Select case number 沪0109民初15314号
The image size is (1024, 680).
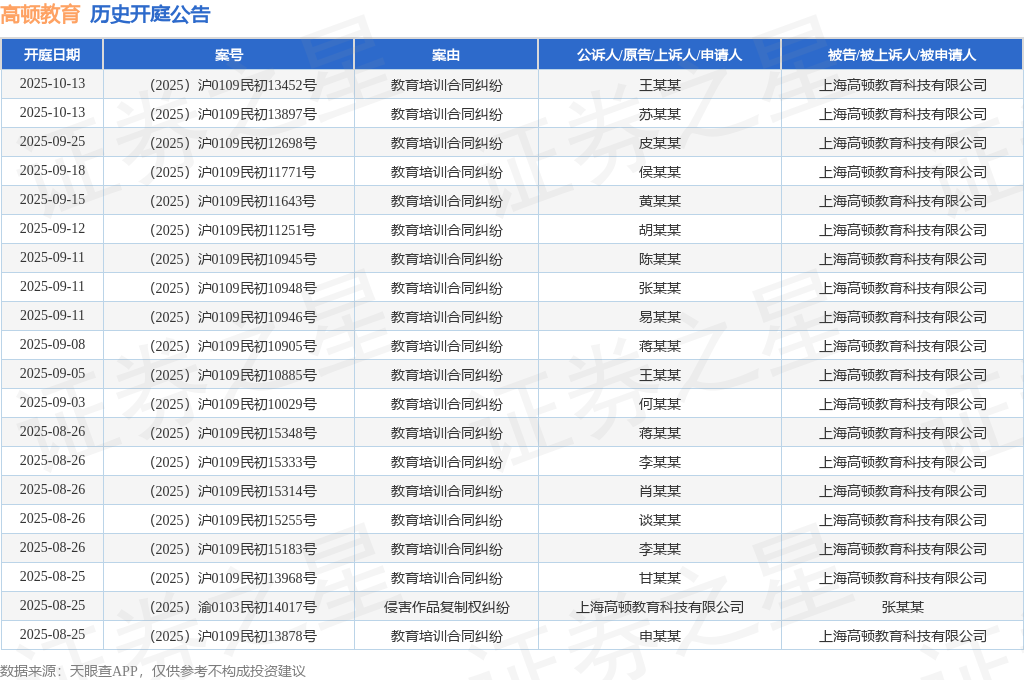(x=257, y=491)
